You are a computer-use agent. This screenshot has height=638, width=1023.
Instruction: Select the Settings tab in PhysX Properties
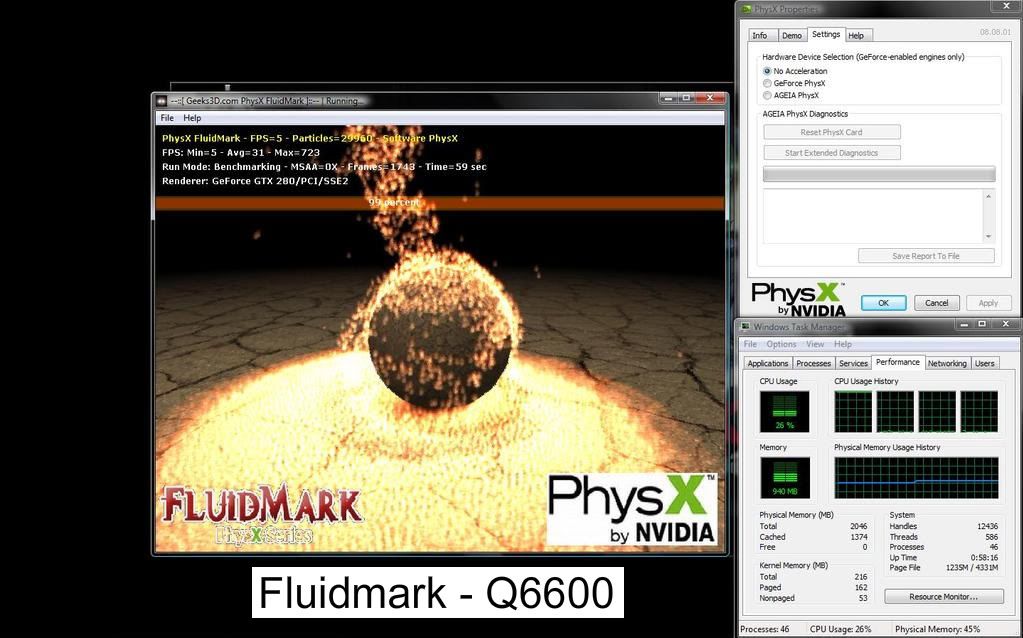click(x=826, y=35)
